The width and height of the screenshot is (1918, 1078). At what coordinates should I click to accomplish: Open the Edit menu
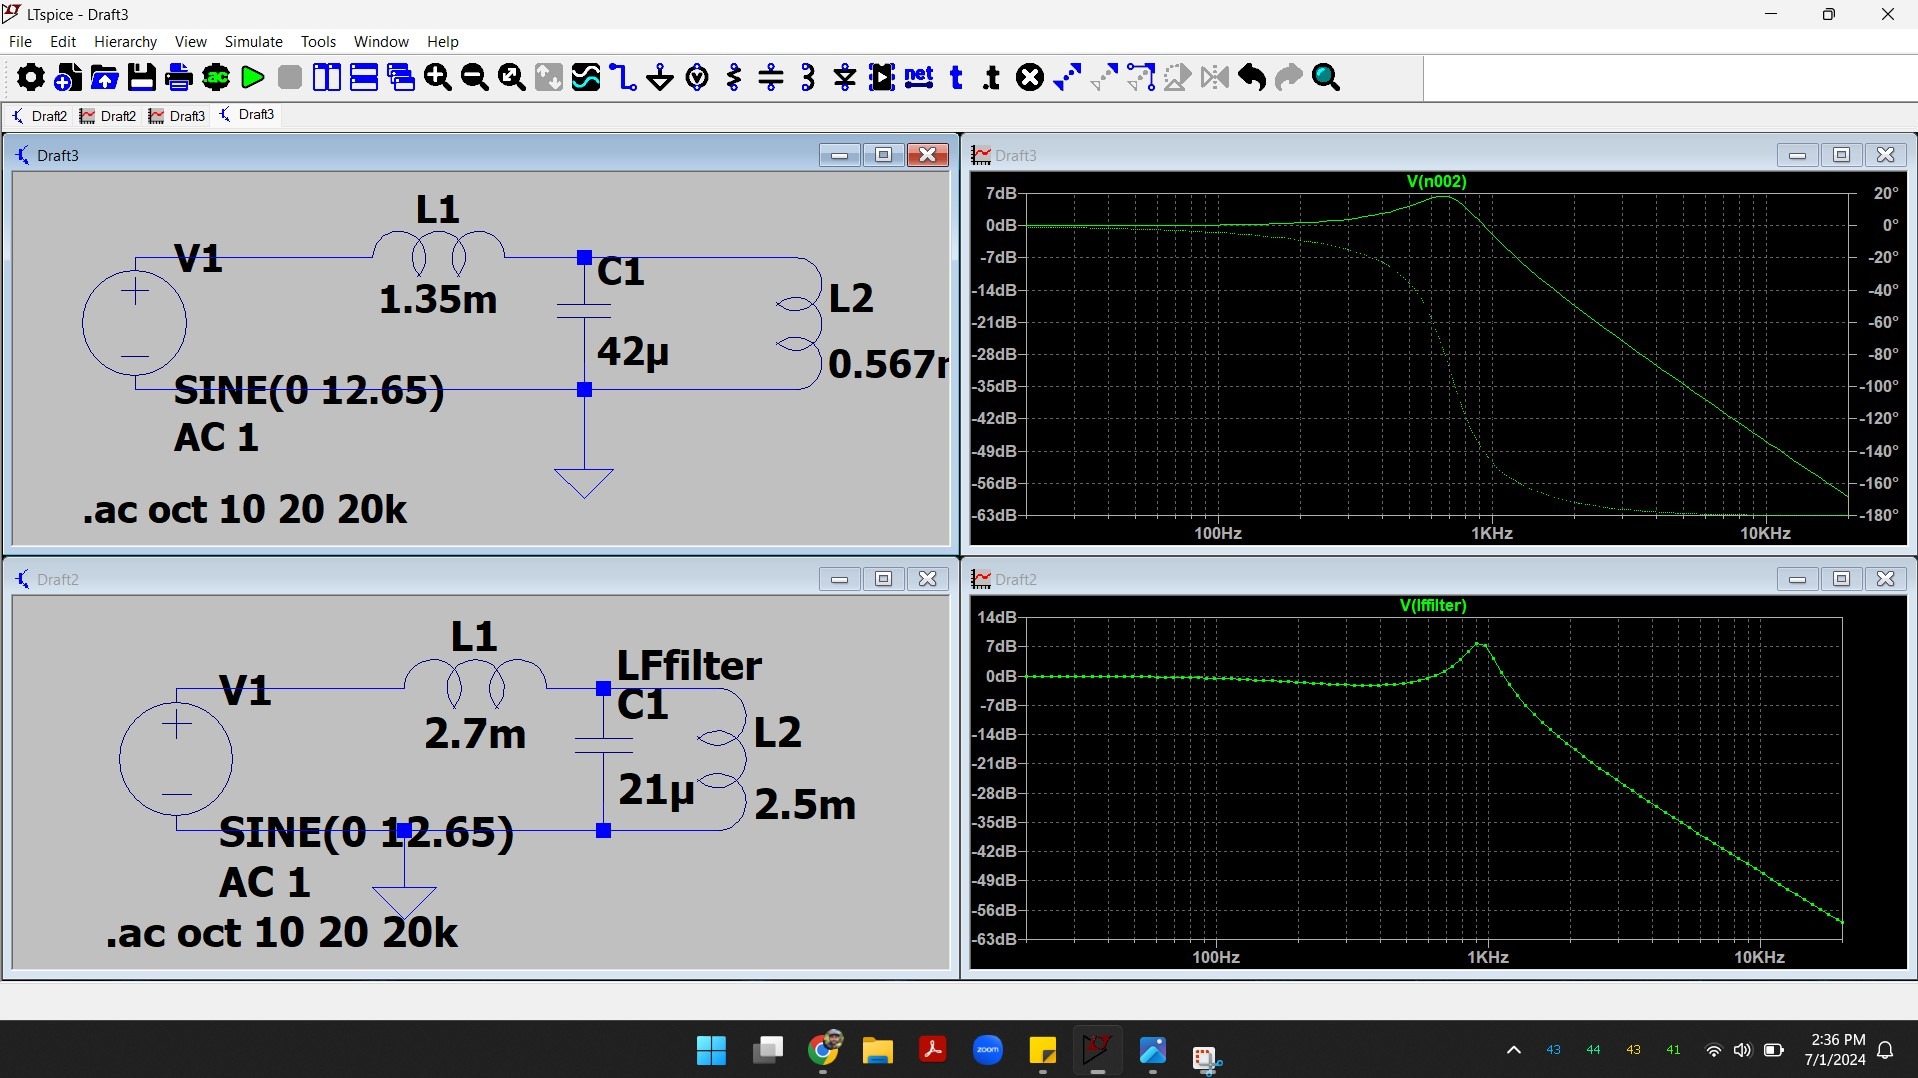[63, 41]
